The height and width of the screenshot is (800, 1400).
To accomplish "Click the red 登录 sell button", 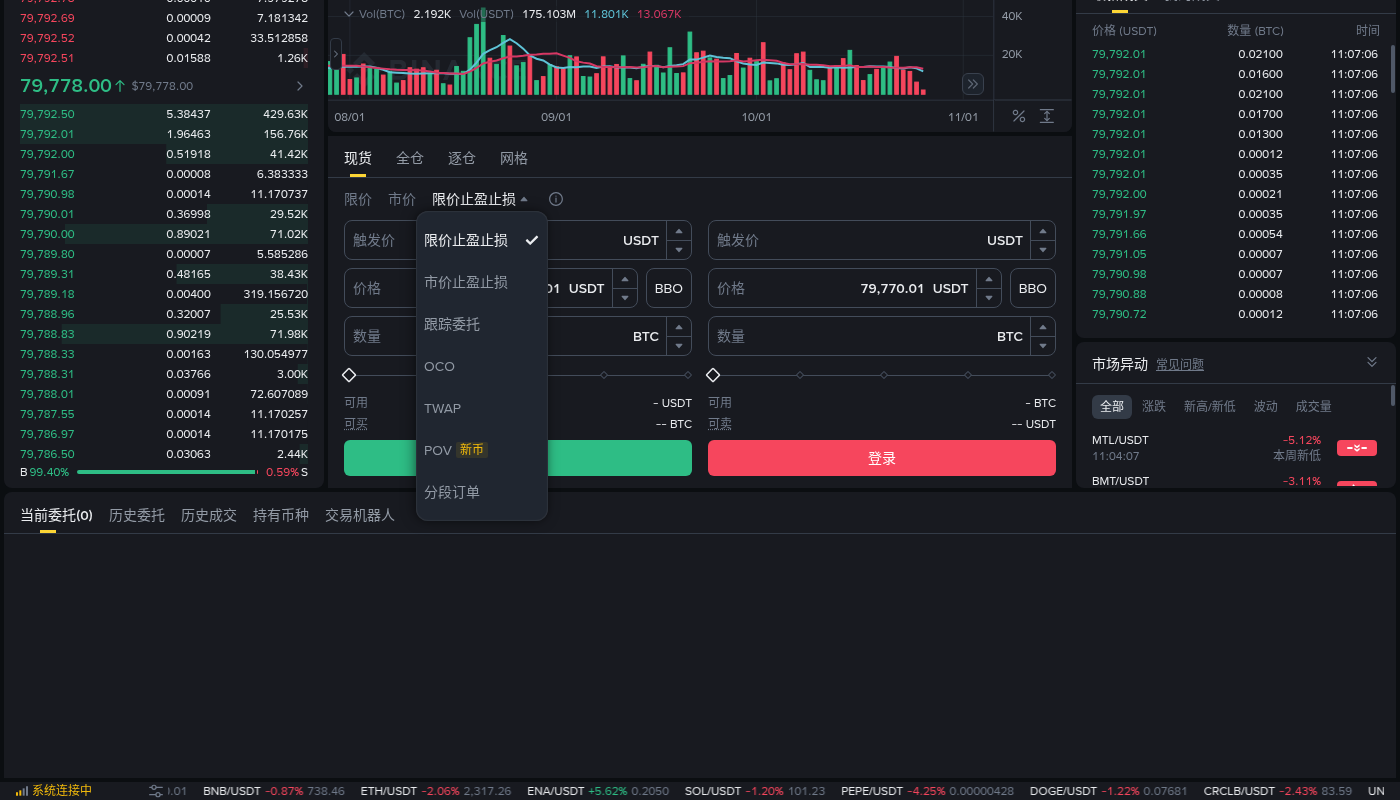I will [x=882, y=458].
